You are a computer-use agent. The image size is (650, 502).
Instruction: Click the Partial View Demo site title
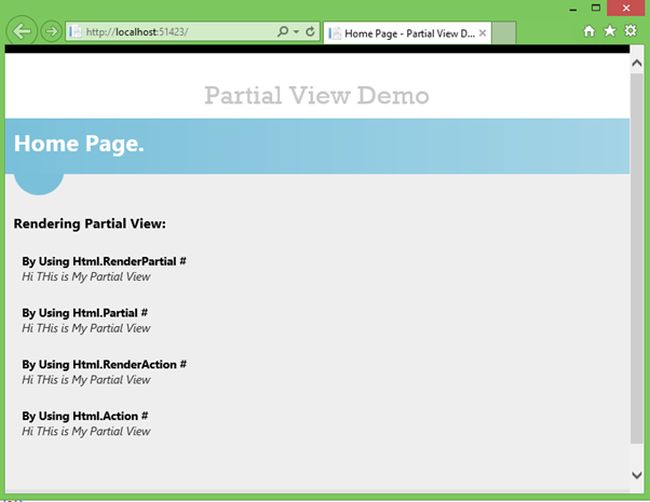317,95
